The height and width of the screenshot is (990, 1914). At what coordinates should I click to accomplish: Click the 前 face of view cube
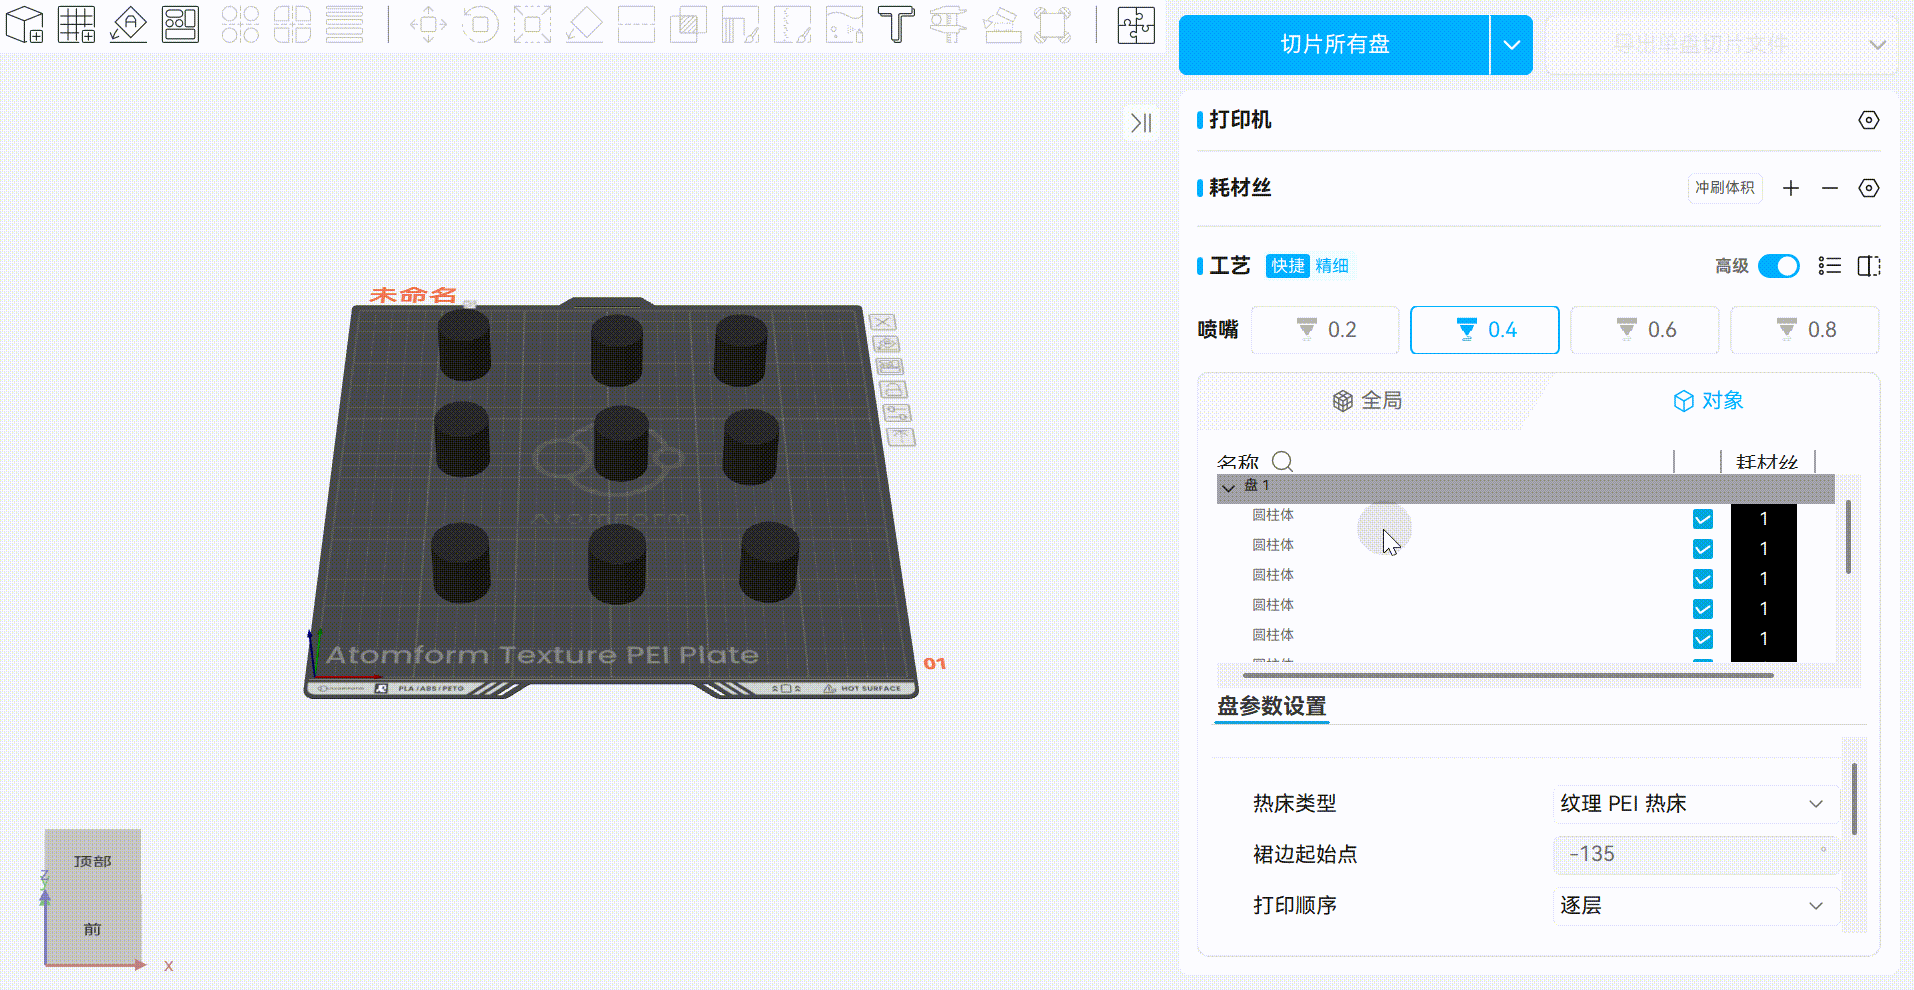pyautogui.click(x=93, y=929)
